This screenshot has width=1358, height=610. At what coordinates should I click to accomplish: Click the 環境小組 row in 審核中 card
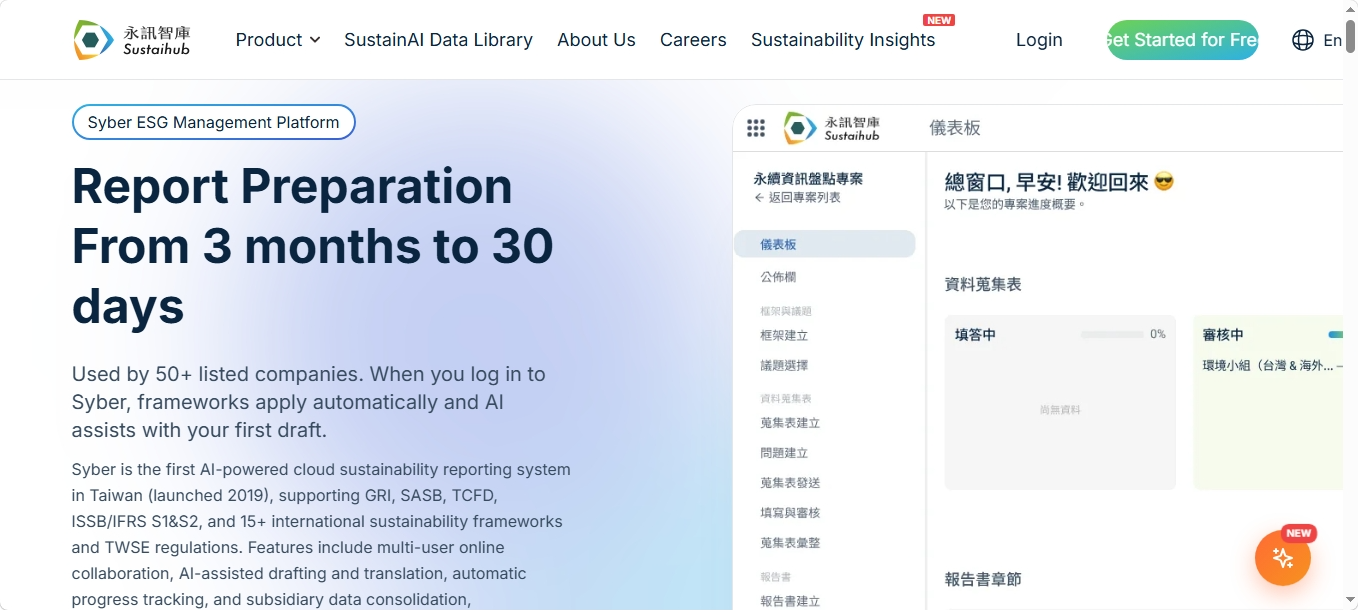[1272, 366]
